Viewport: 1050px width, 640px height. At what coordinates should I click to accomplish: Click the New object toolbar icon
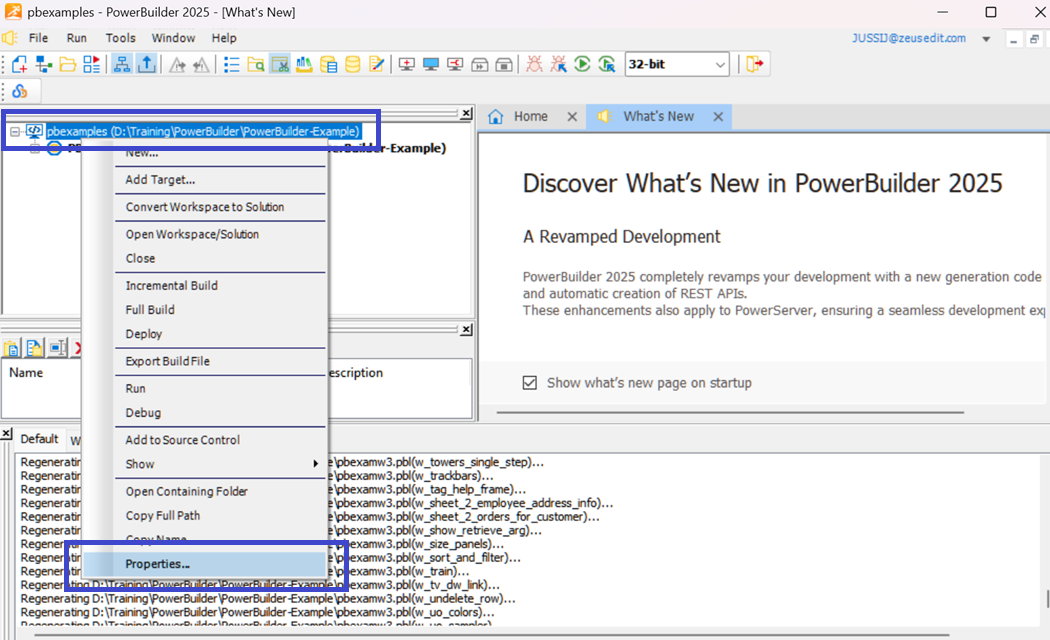pyautogui.click(x=19, y=64)
